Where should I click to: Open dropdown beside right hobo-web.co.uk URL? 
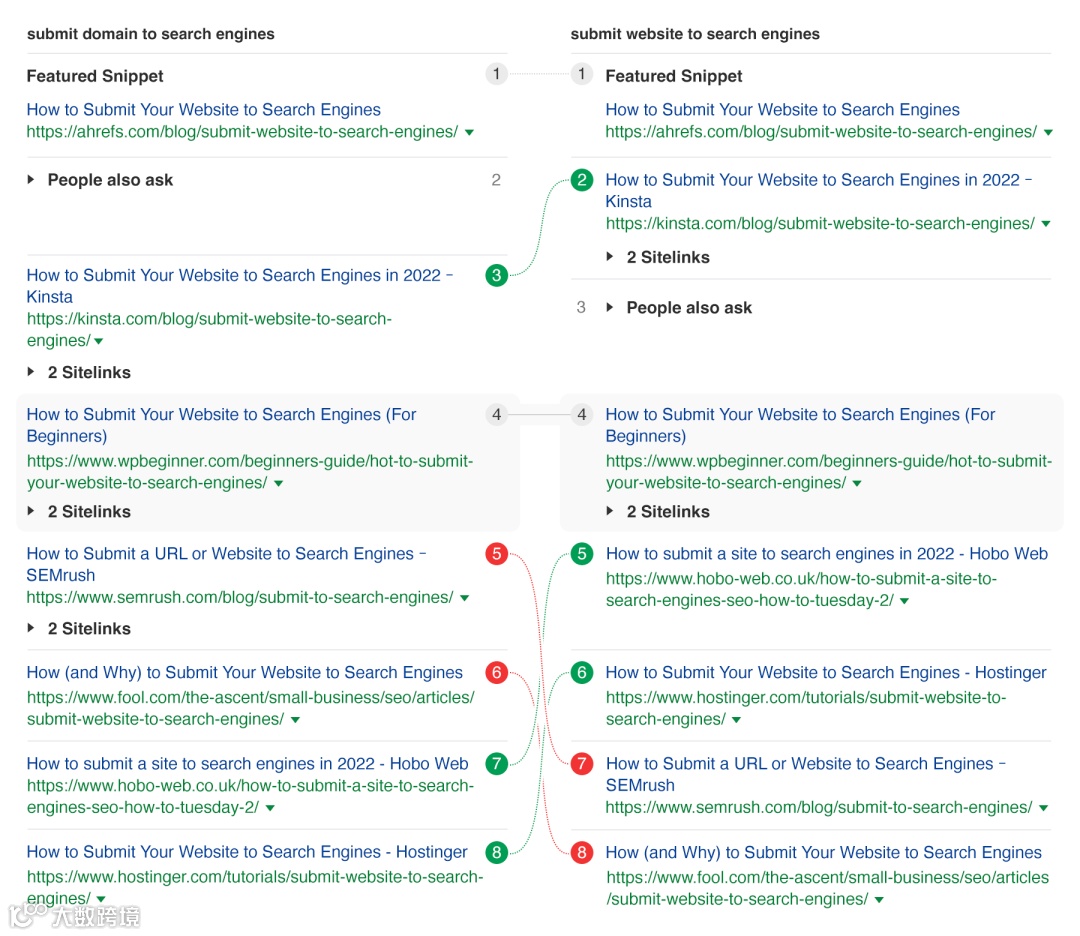point(904,601)
